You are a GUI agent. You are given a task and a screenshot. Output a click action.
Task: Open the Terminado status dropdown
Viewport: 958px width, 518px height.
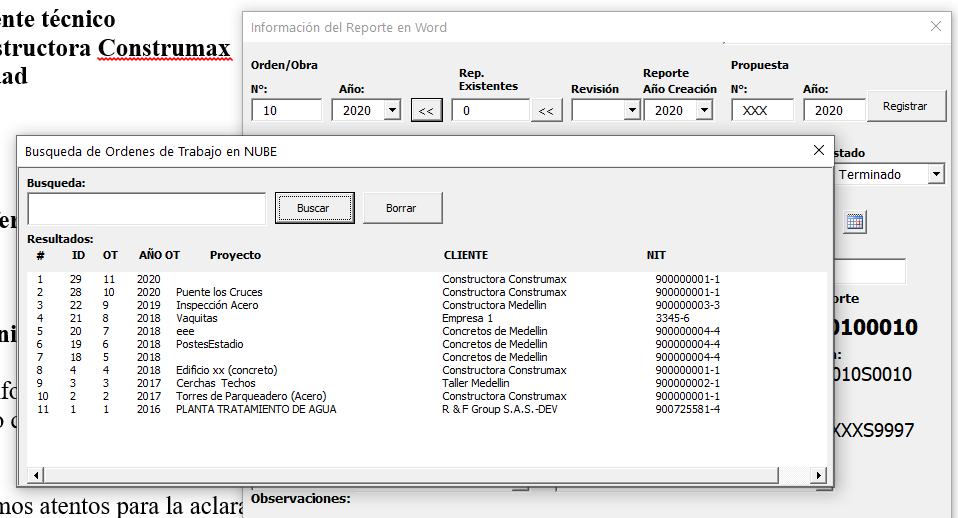point(935,175)
